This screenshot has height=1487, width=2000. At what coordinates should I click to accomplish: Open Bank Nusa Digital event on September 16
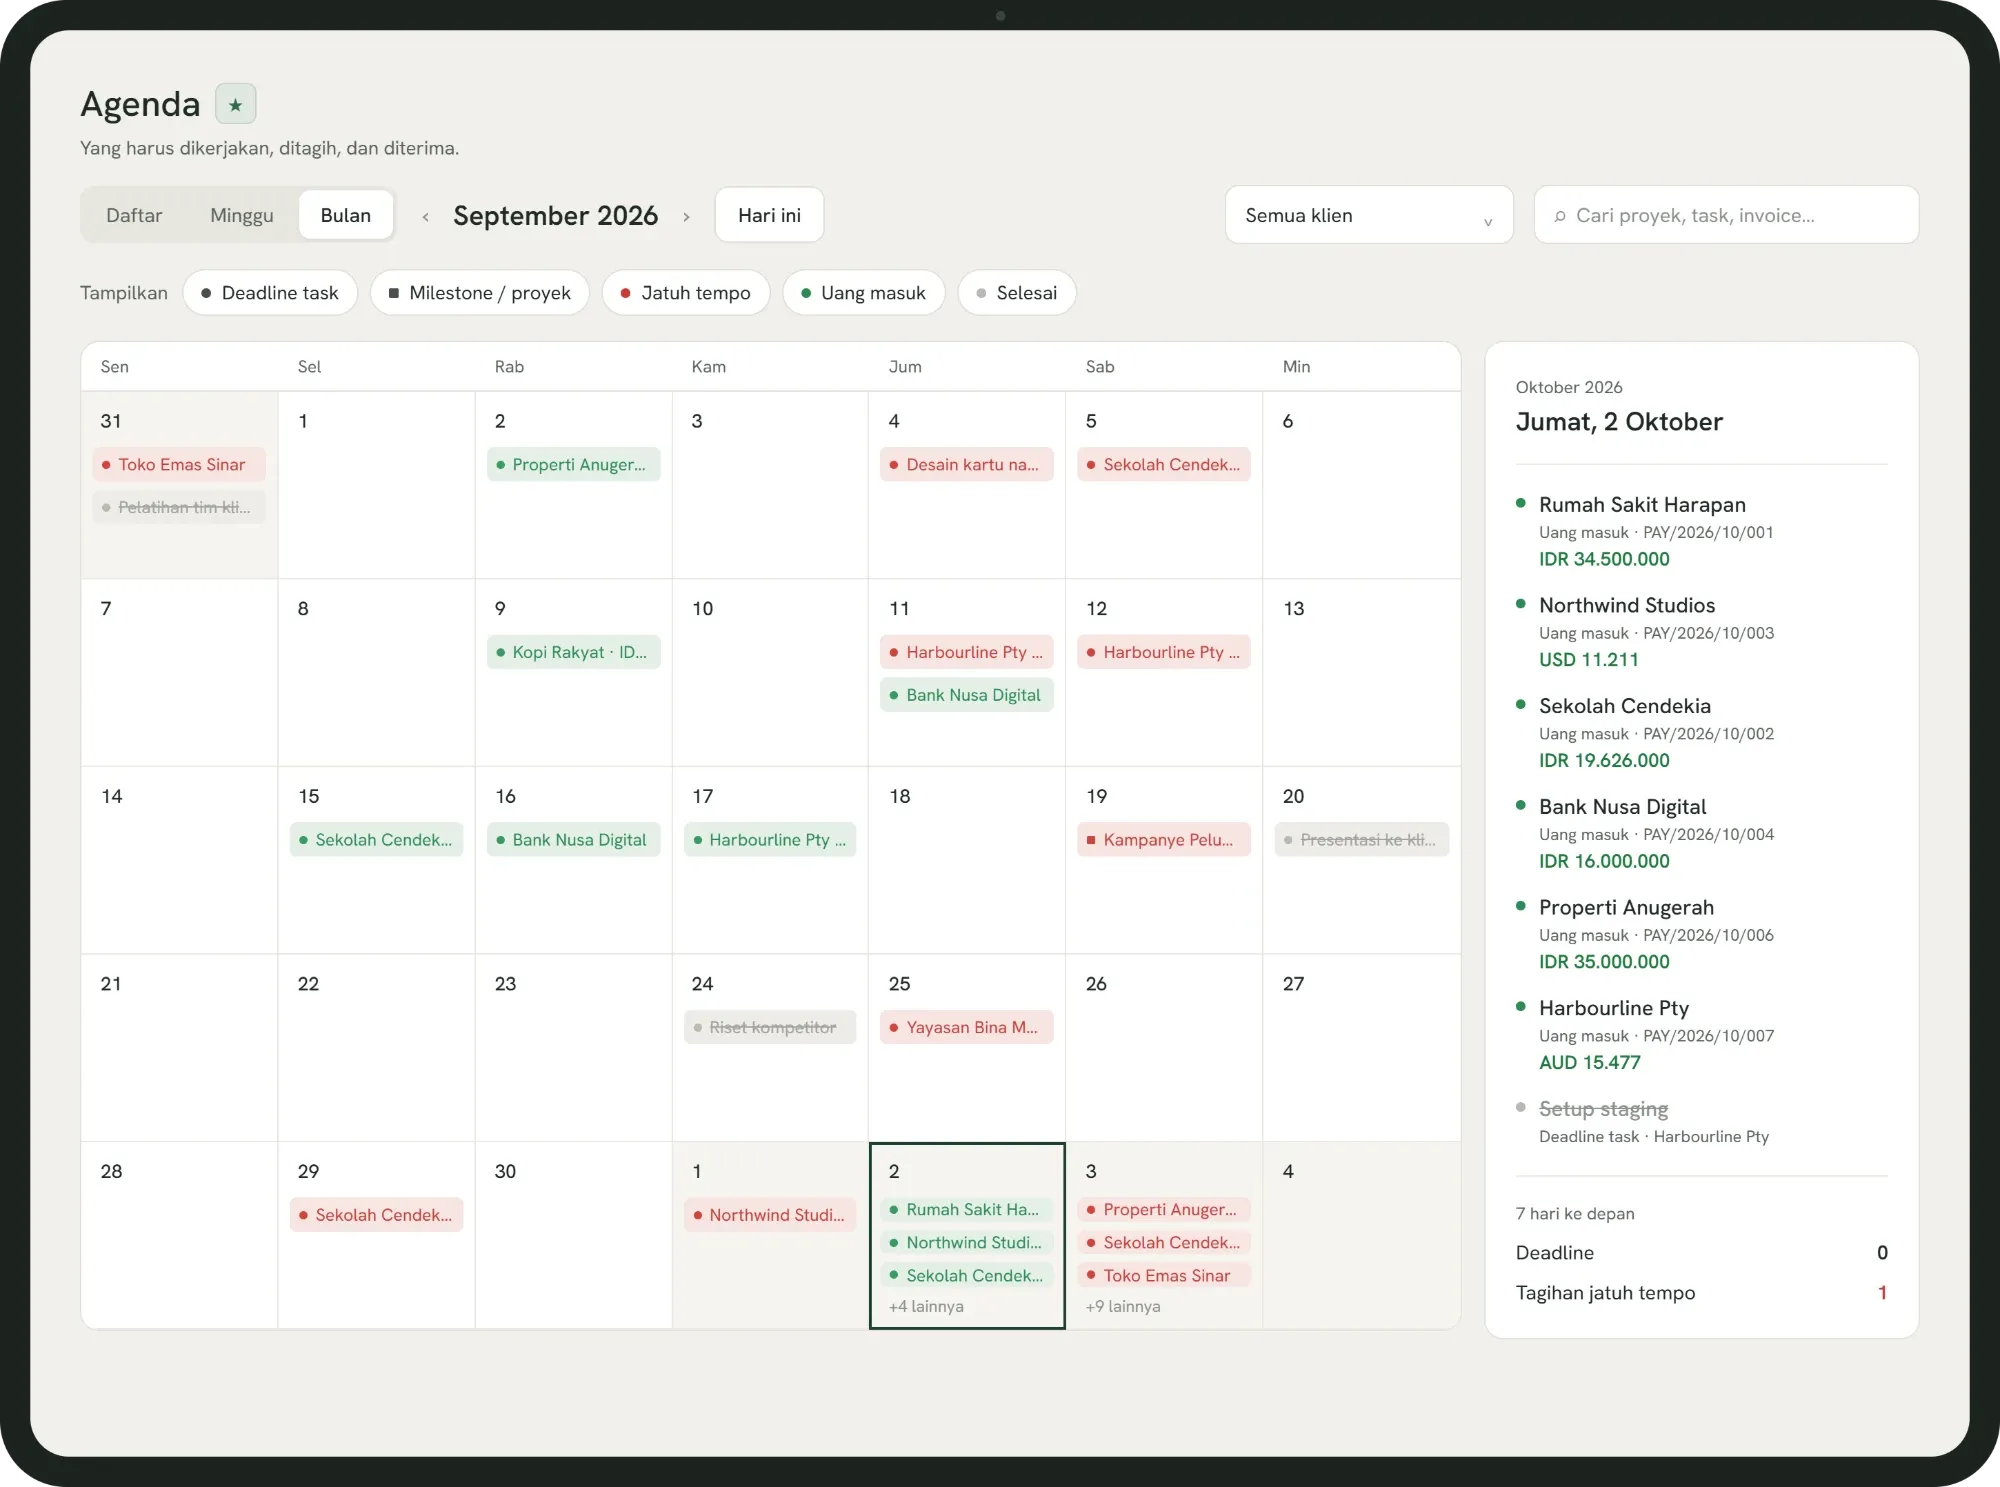pos(573,840)
